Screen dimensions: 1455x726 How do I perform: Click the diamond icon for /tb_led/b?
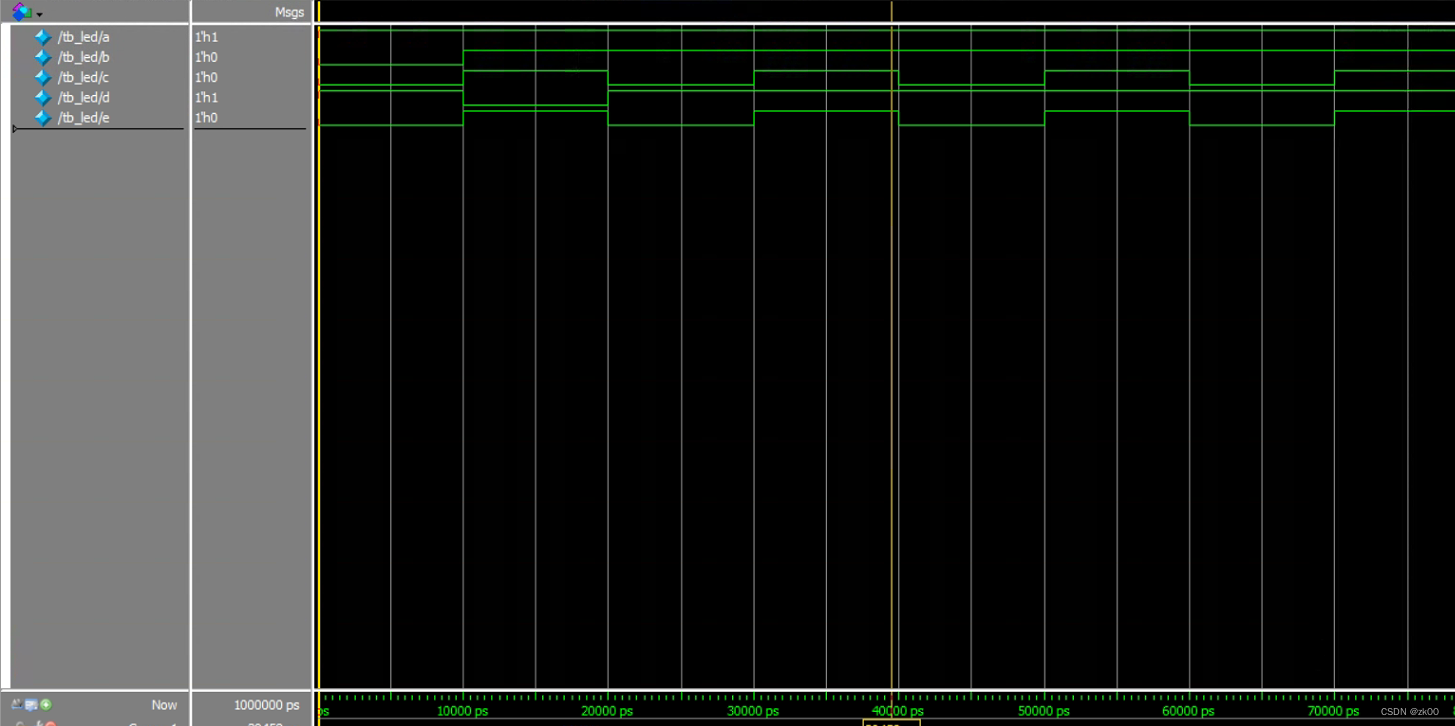42,57
